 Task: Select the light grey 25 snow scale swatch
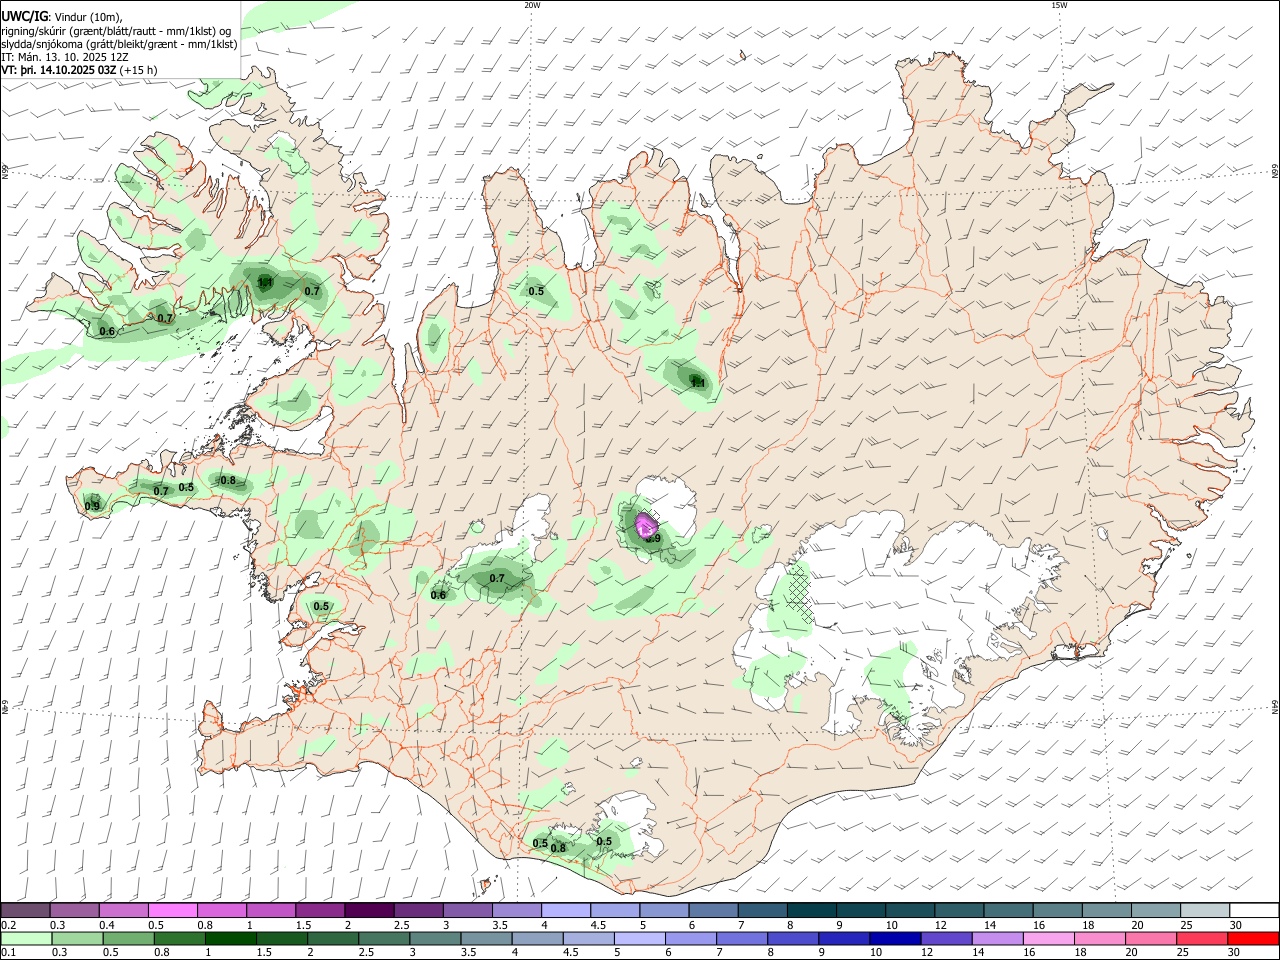tap(1205, 911)
